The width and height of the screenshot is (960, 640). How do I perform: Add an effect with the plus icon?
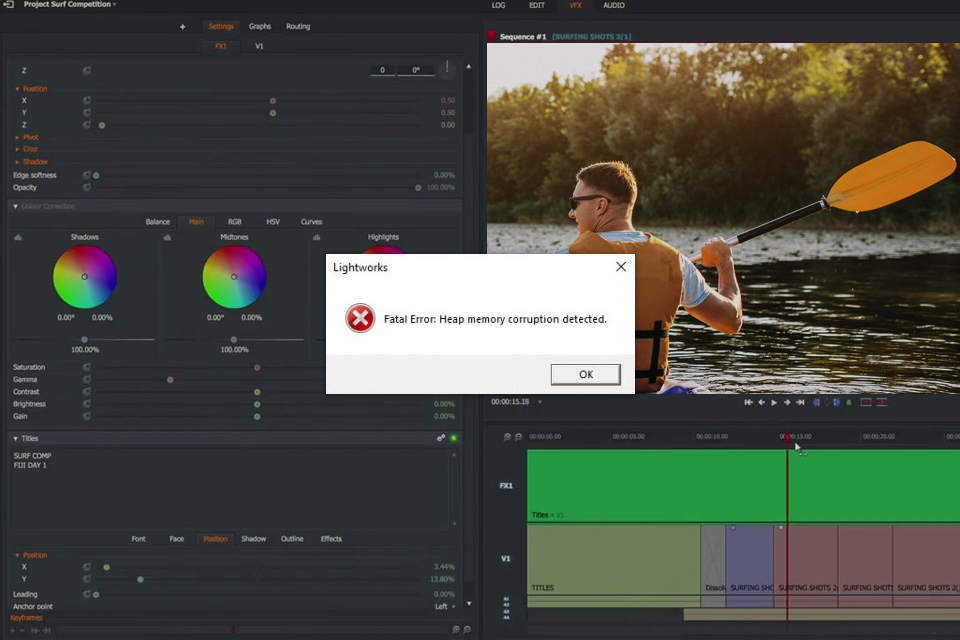[182, 26]
